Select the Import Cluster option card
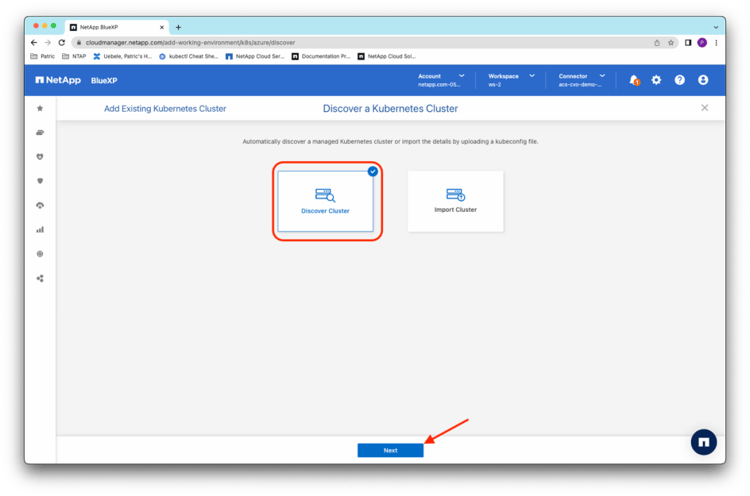The height and width of the screenshot is (496, 750). click(455, 202)
